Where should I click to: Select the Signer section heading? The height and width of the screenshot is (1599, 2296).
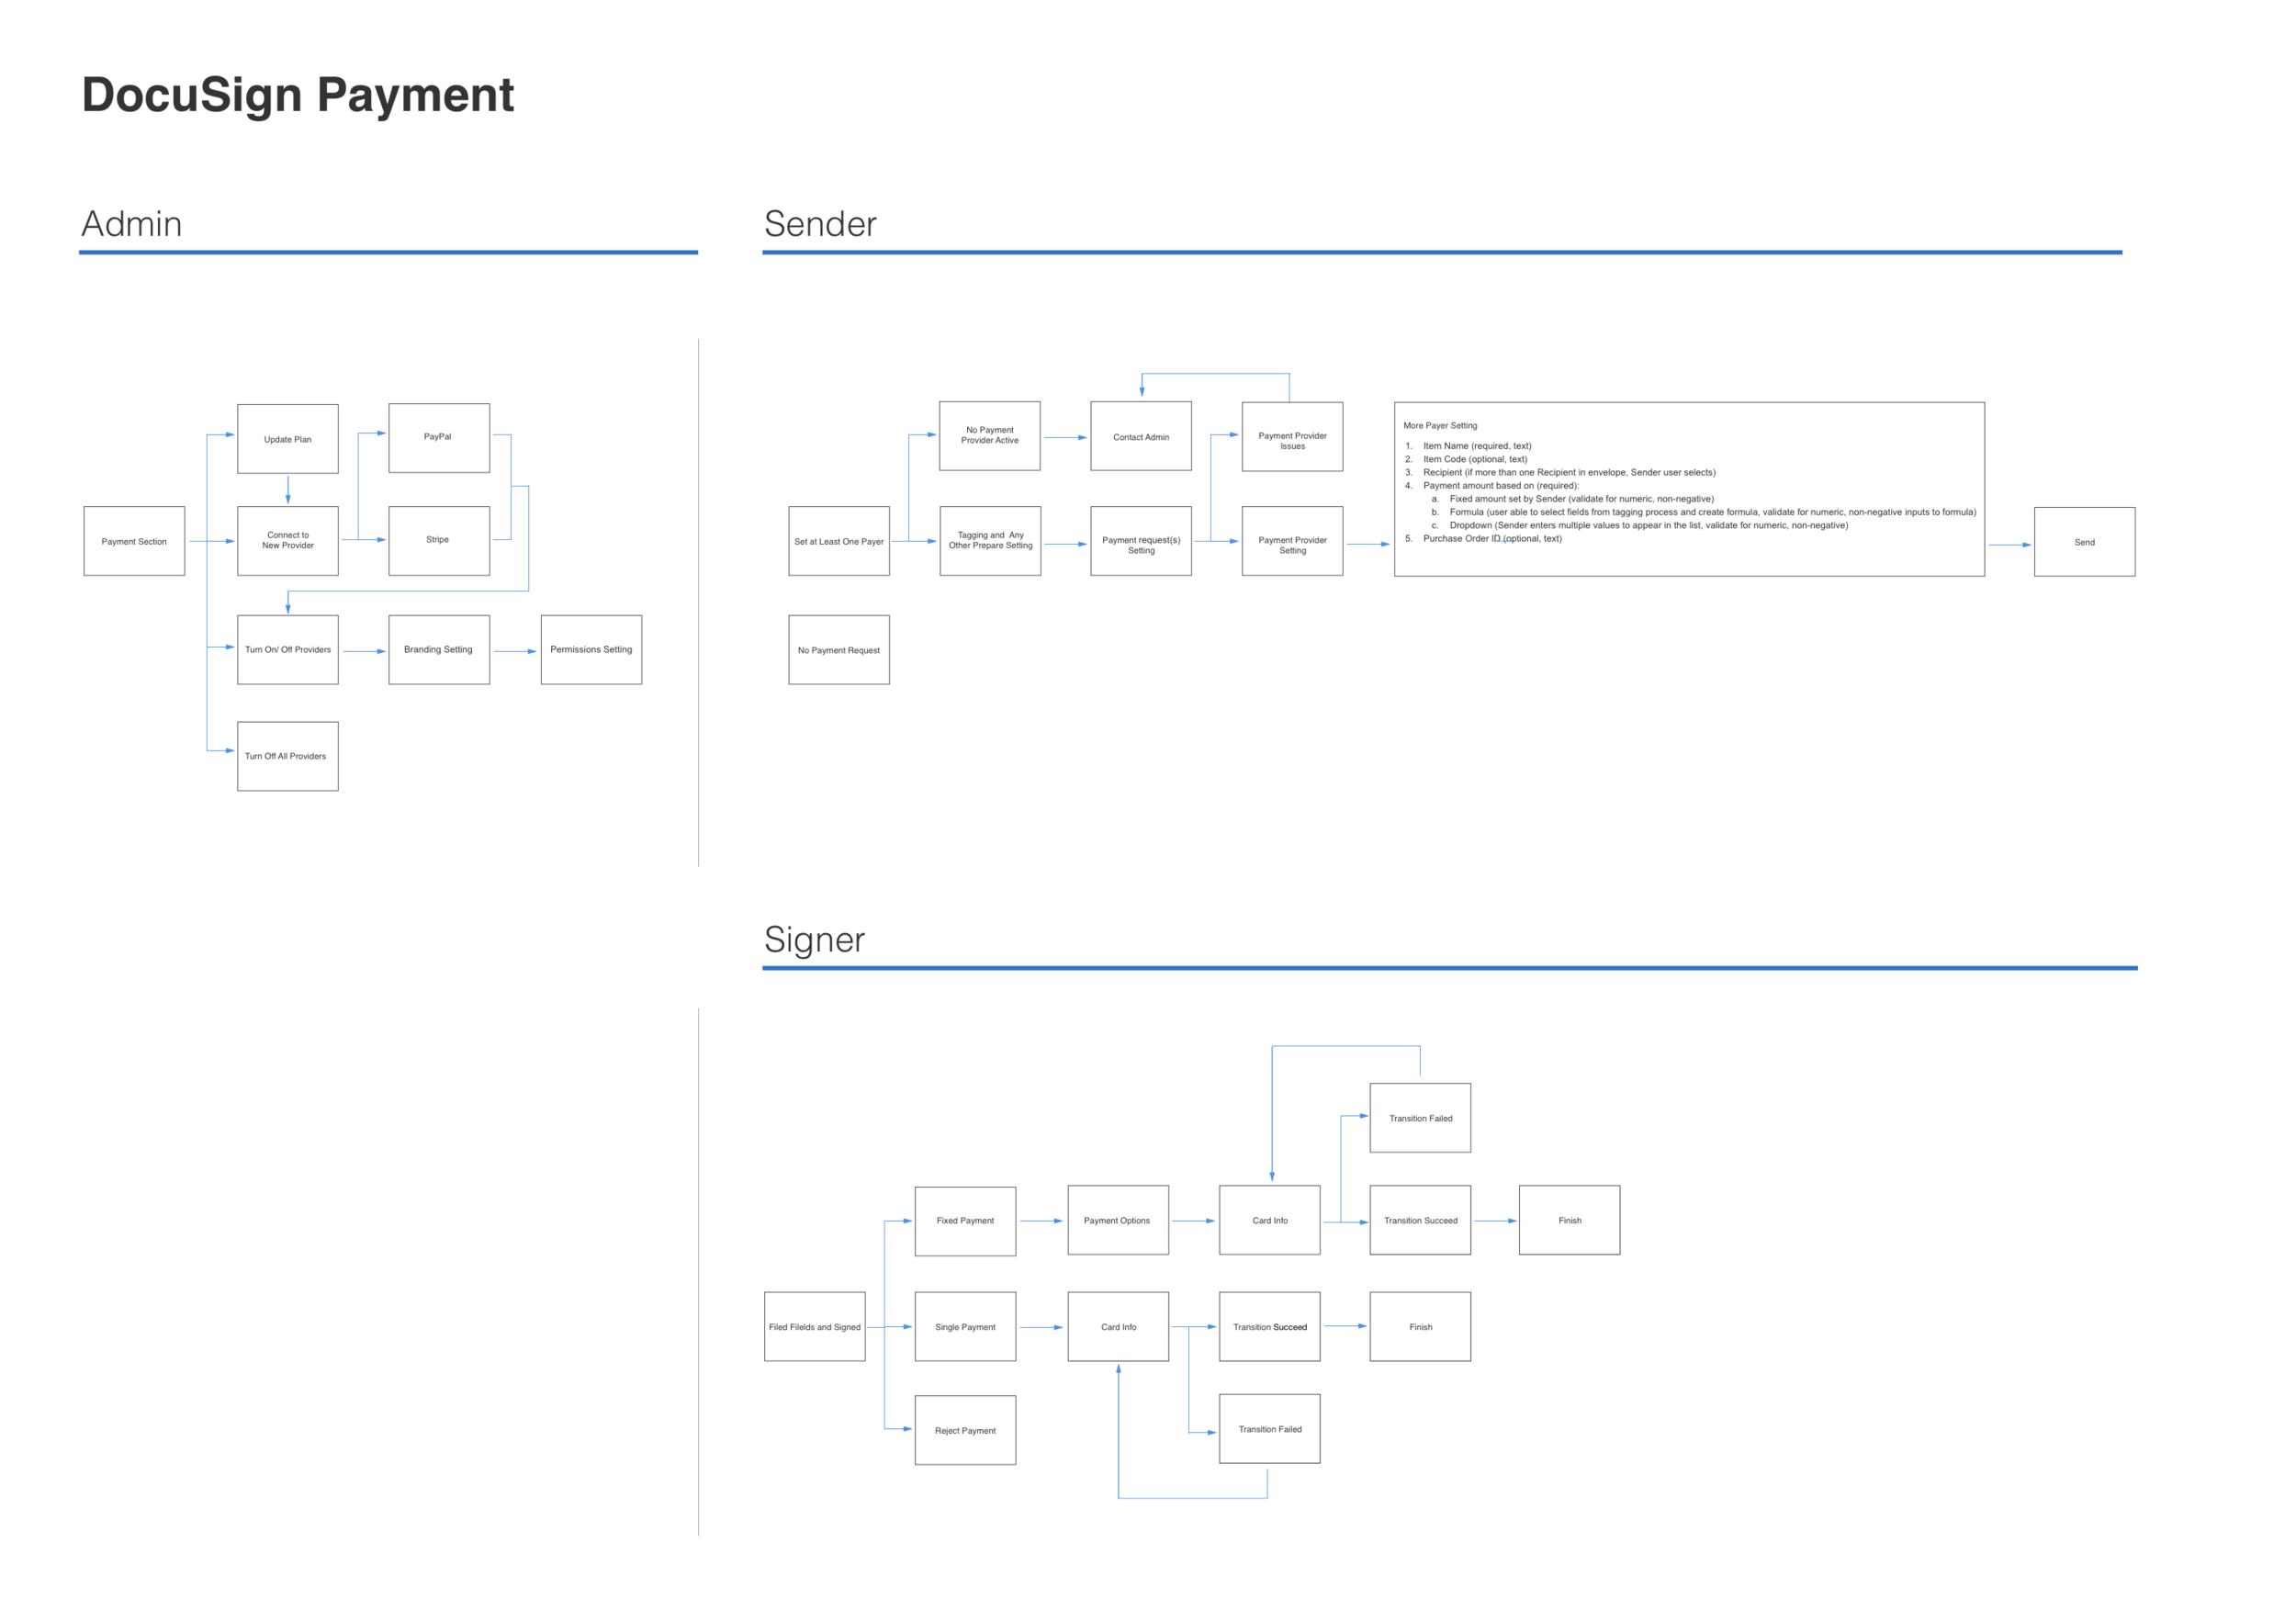[x=814, y=940]
